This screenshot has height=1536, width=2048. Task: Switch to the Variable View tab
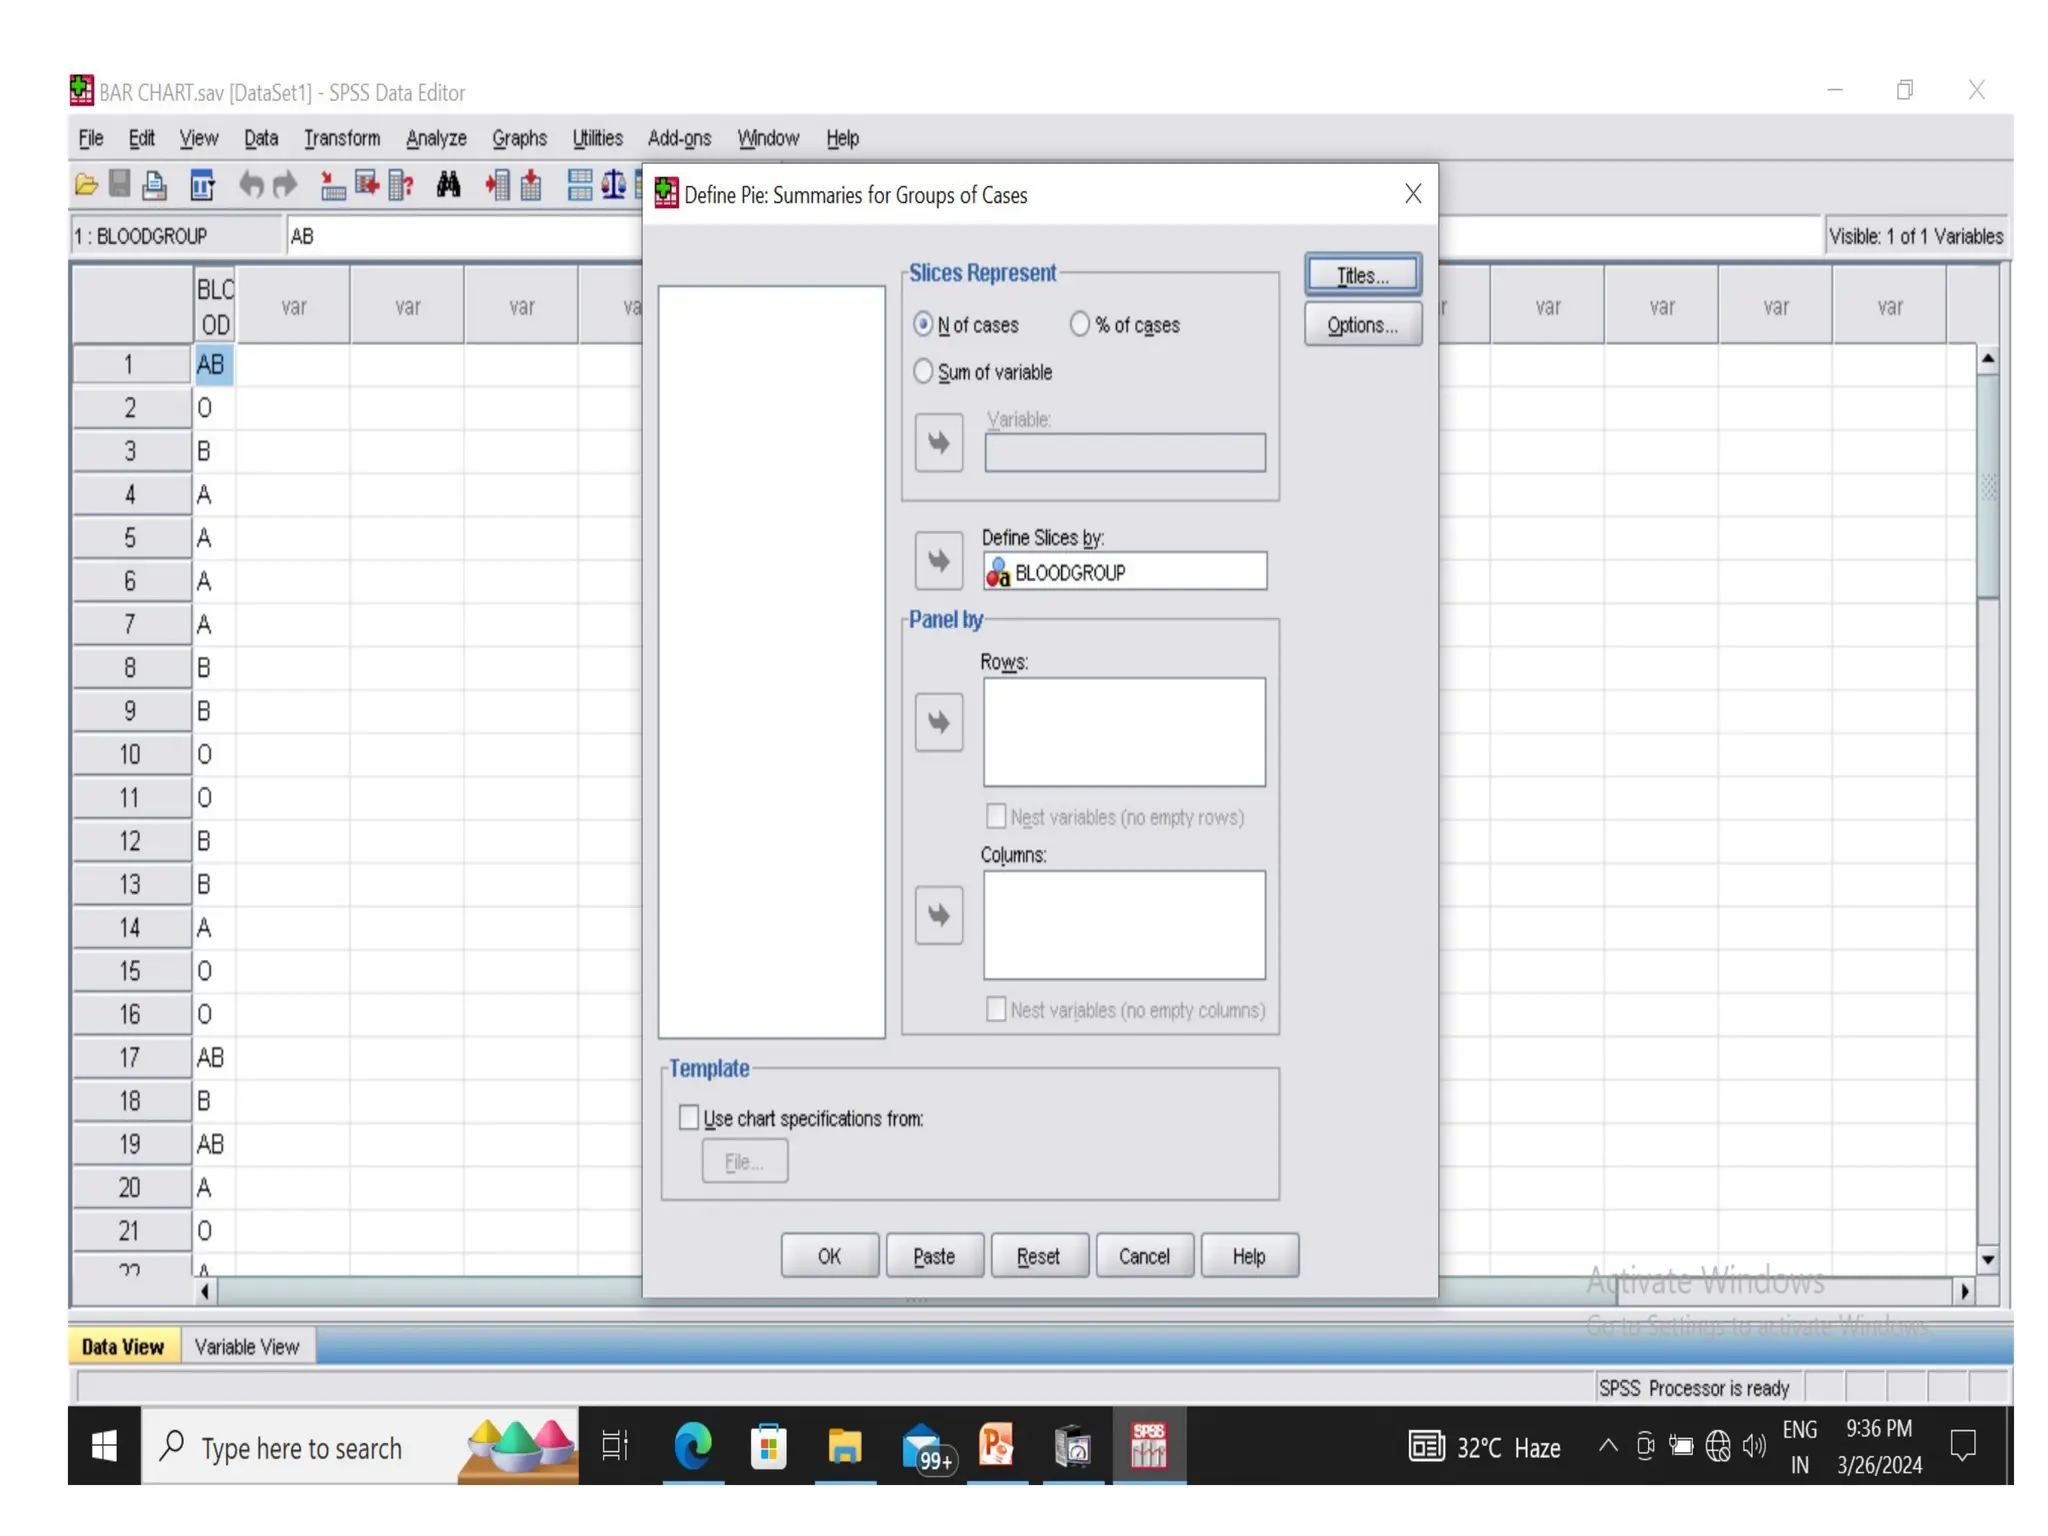[x=247, y=1346]
